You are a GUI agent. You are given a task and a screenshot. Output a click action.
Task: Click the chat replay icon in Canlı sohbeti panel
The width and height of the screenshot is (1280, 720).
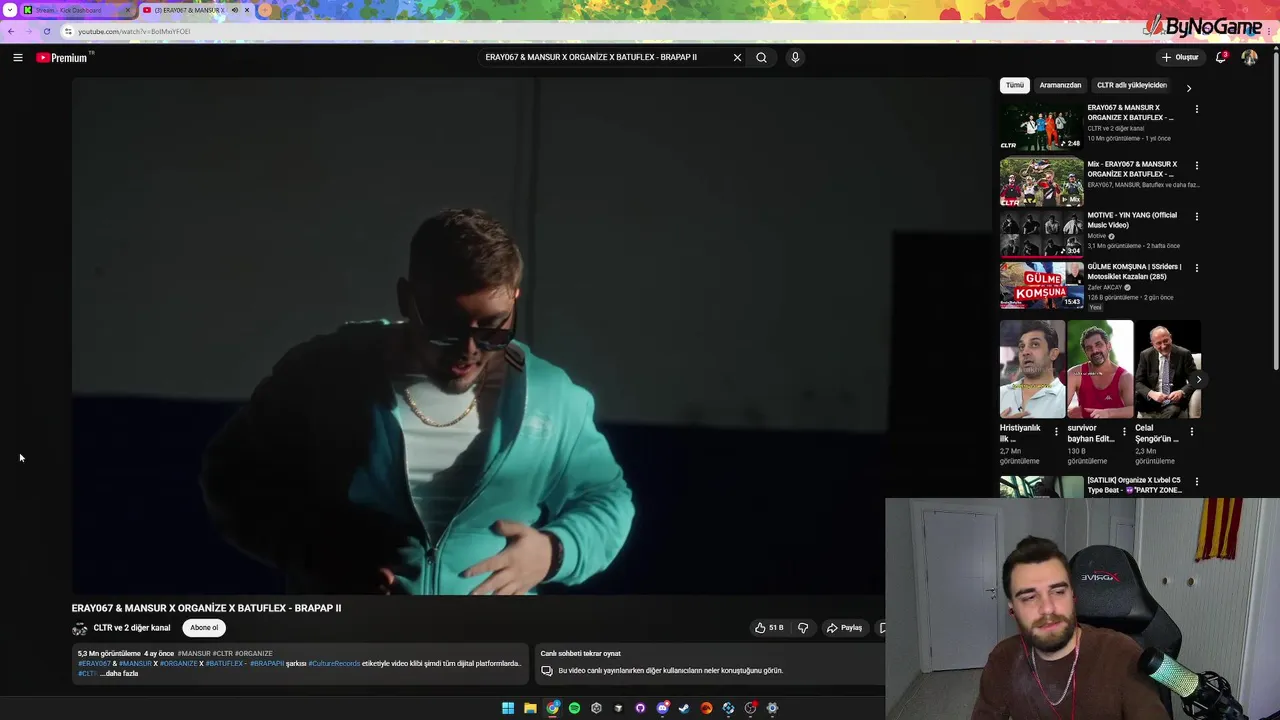tap(547, 671)
